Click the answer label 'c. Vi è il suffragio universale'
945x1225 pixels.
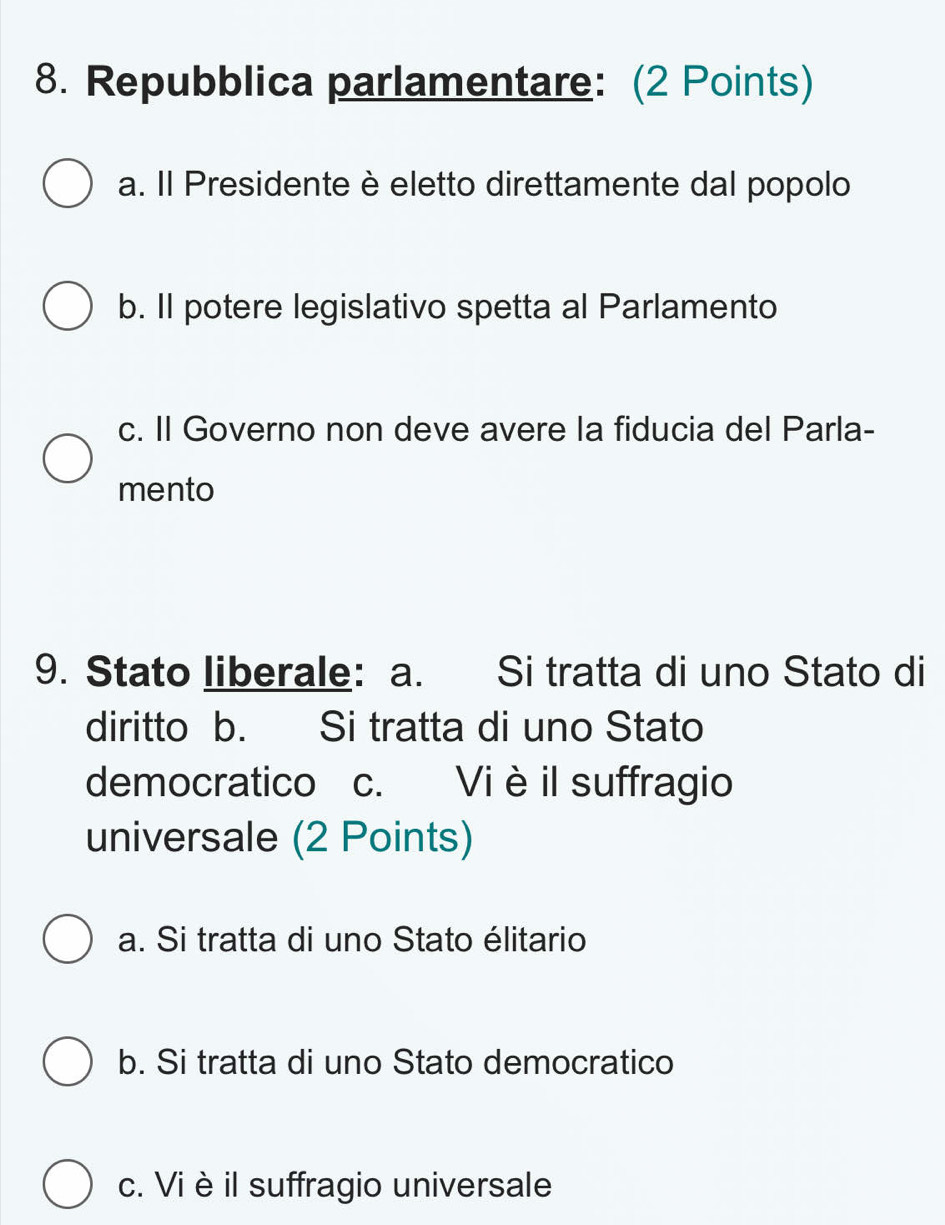(334, 1185)
